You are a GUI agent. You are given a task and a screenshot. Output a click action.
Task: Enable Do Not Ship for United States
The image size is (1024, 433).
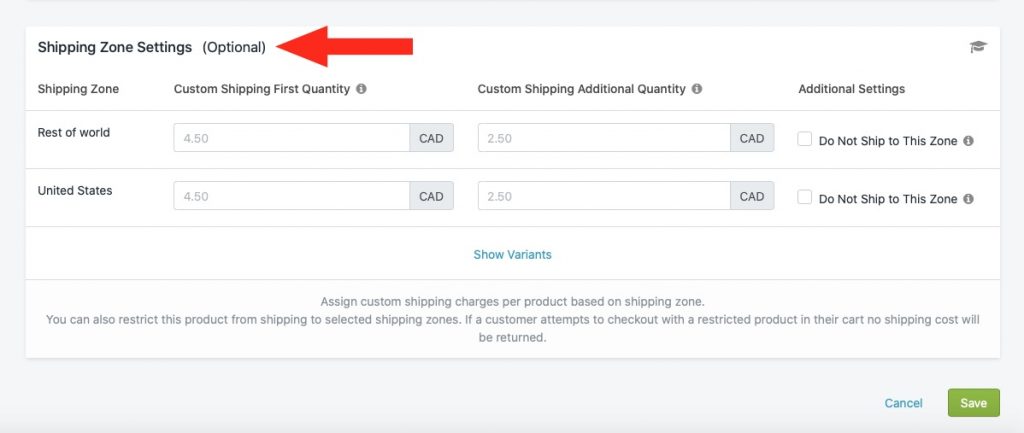pos(805,197)
